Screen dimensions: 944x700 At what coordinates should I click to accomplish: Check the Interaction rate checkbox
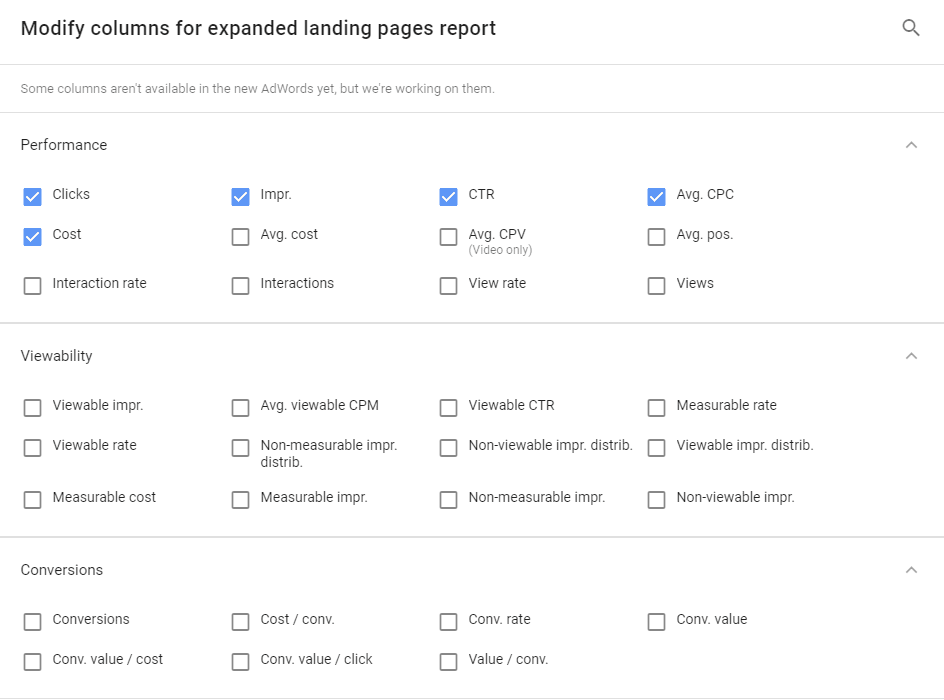click(x=33, y=286)
